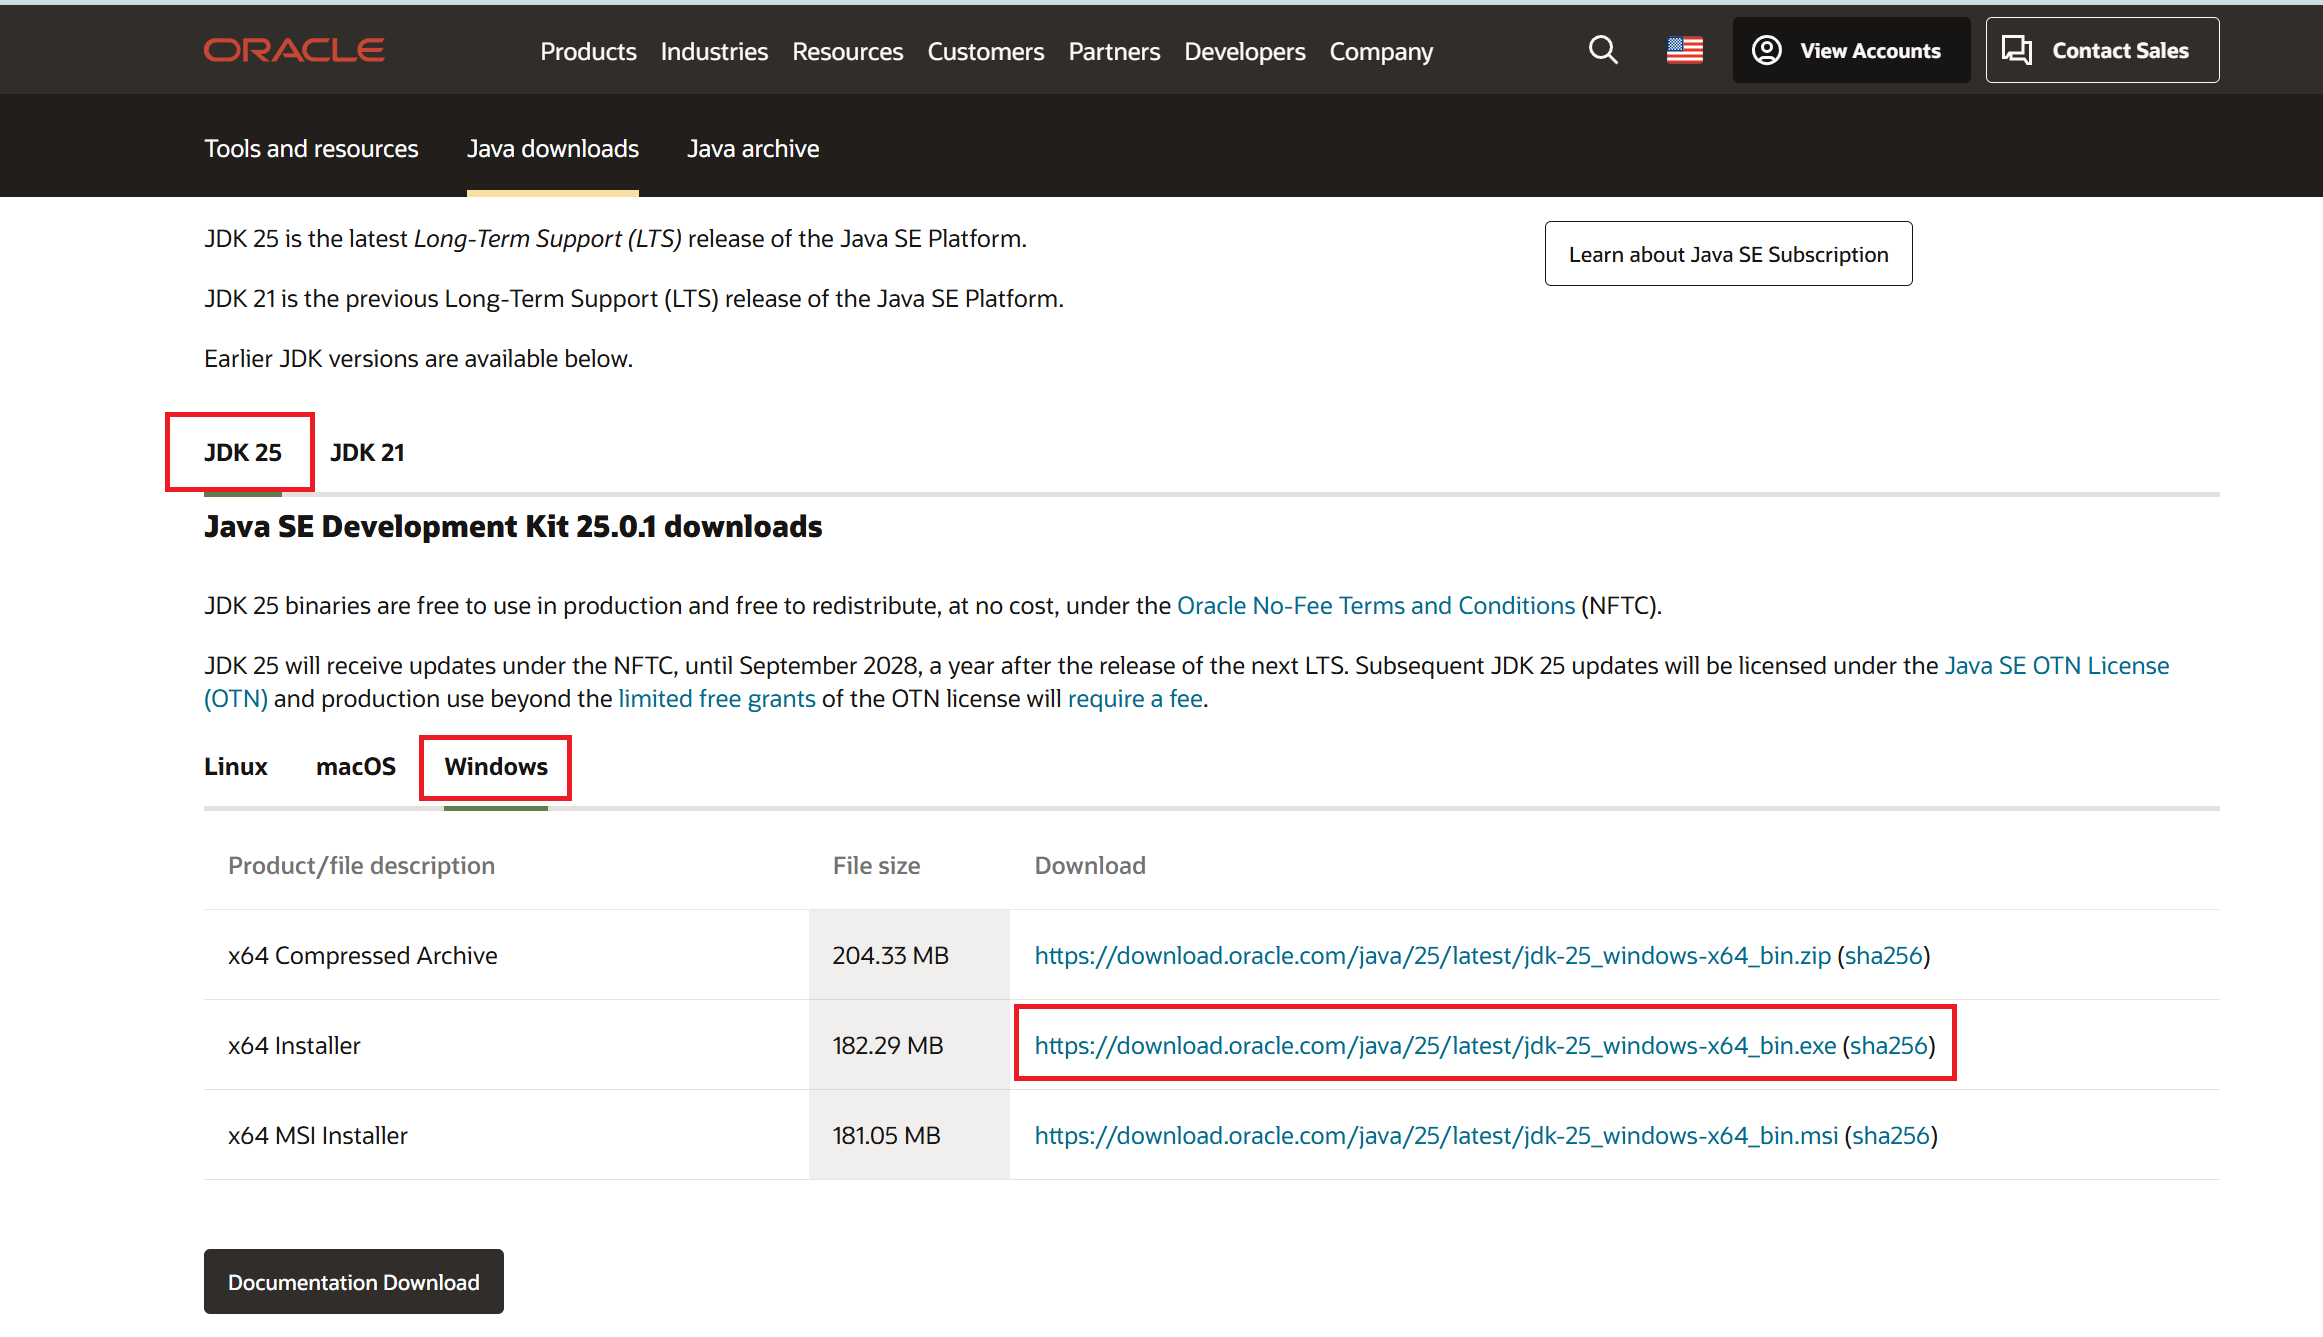Open the Products menu
The width and height of the screenshot is (2323, 1337).
[x=588, y=51]
